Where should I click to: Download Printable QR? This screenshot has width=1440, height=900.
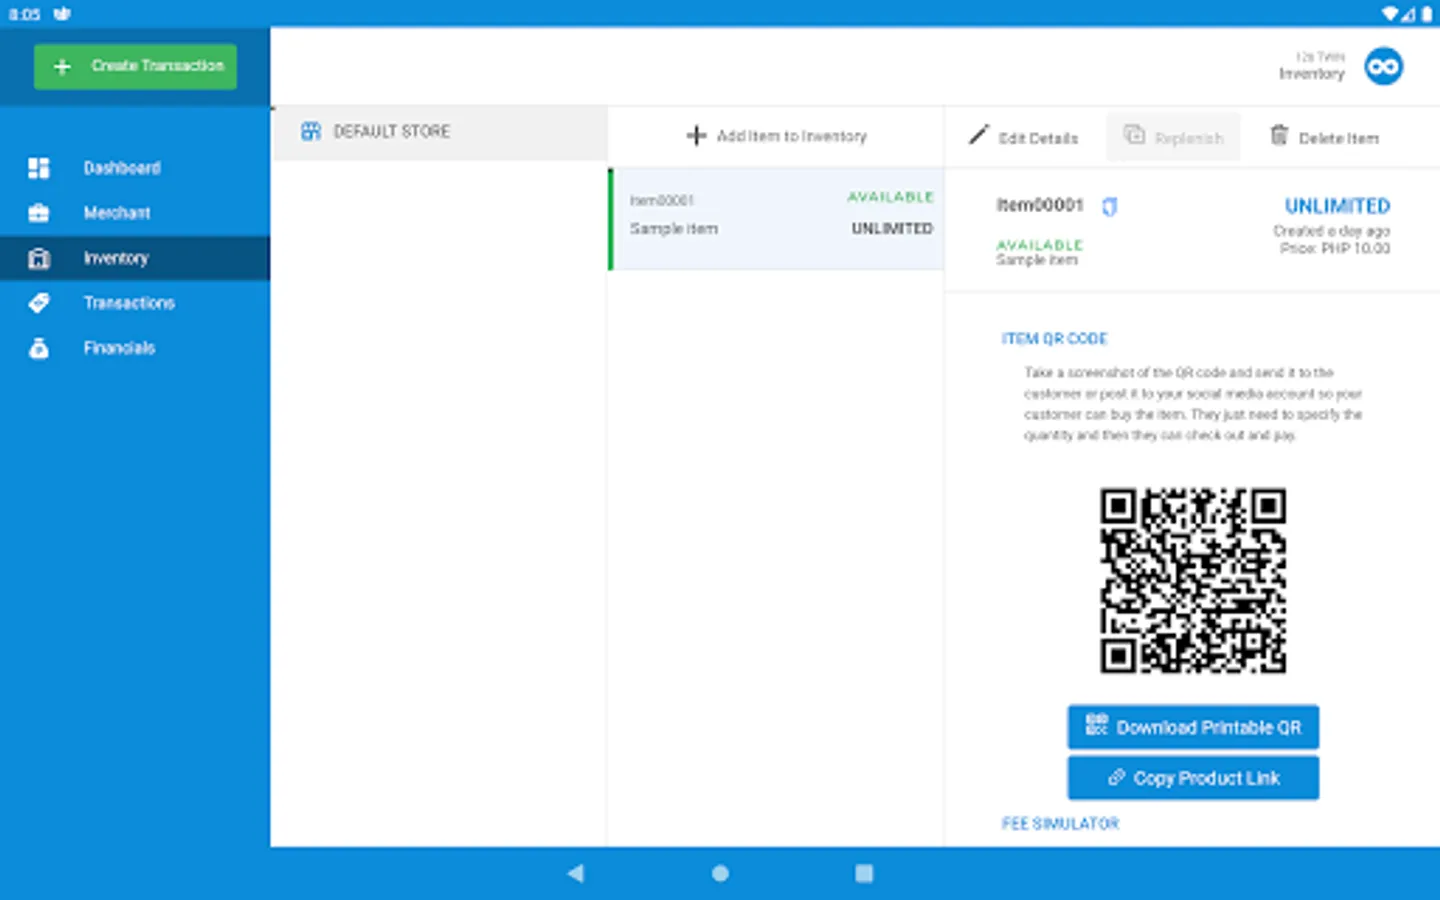1193,727
